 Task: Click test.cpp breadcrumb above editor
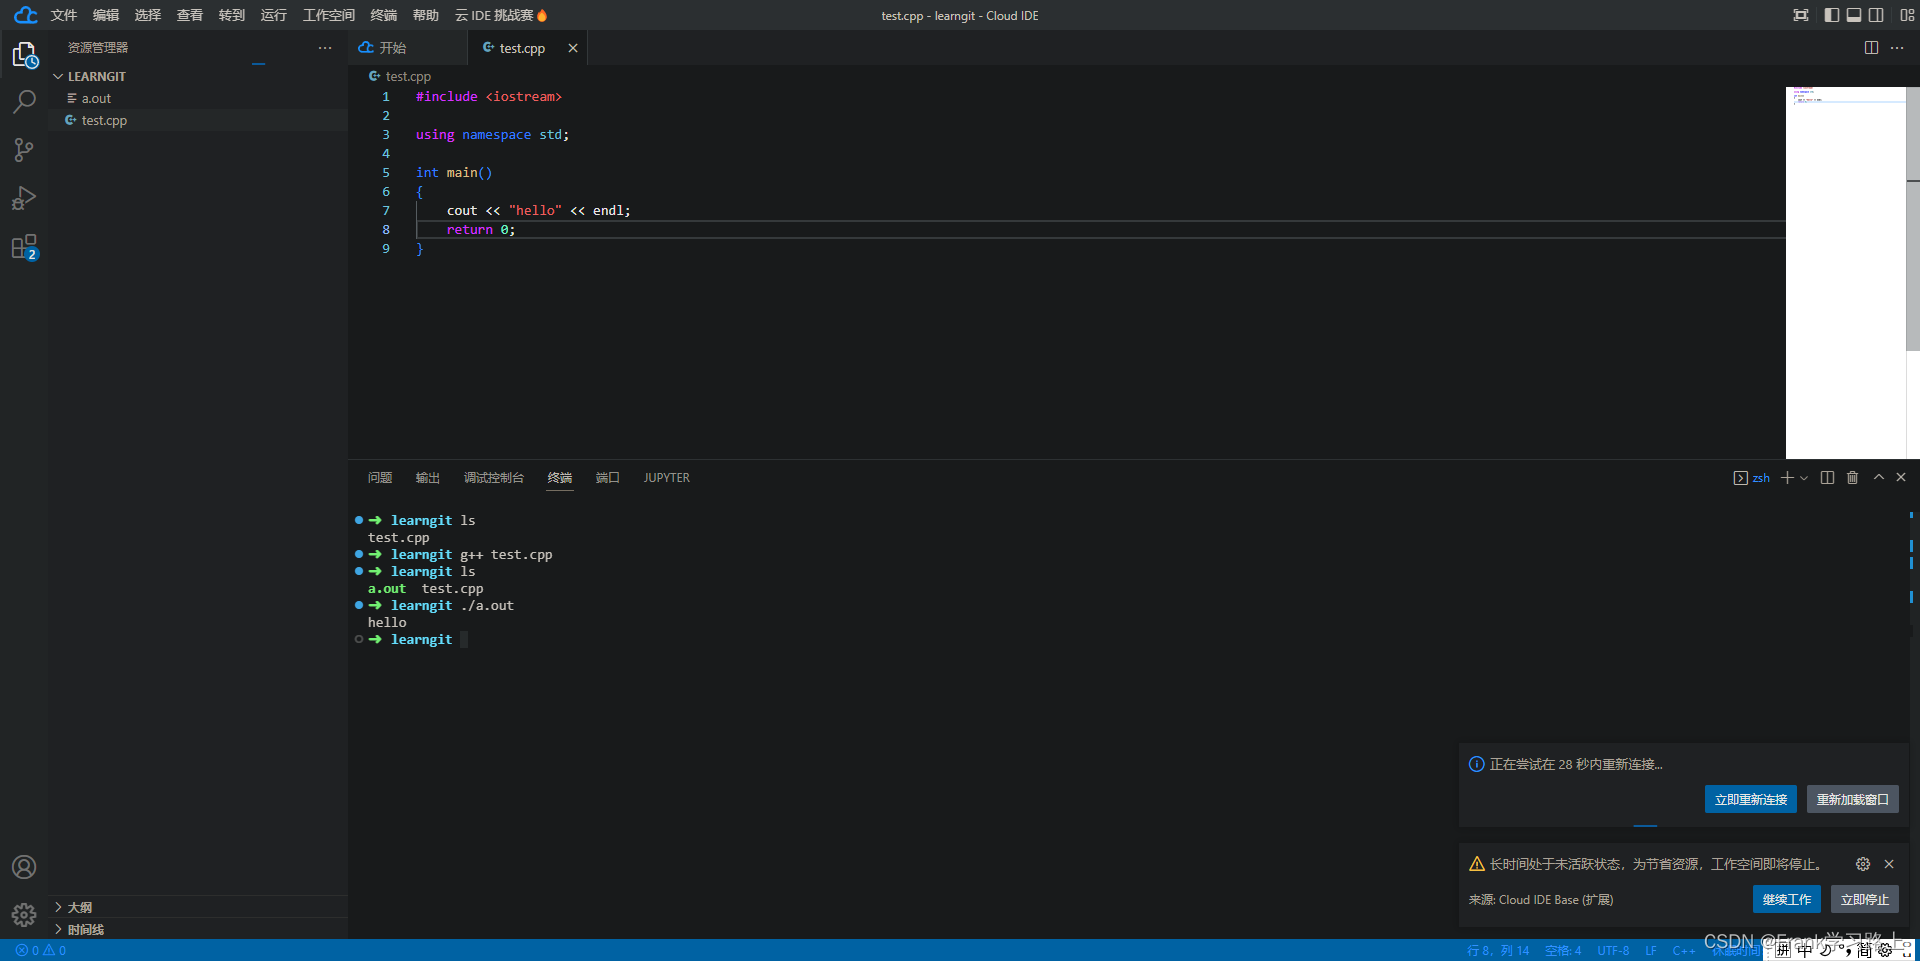pos(400,76)
